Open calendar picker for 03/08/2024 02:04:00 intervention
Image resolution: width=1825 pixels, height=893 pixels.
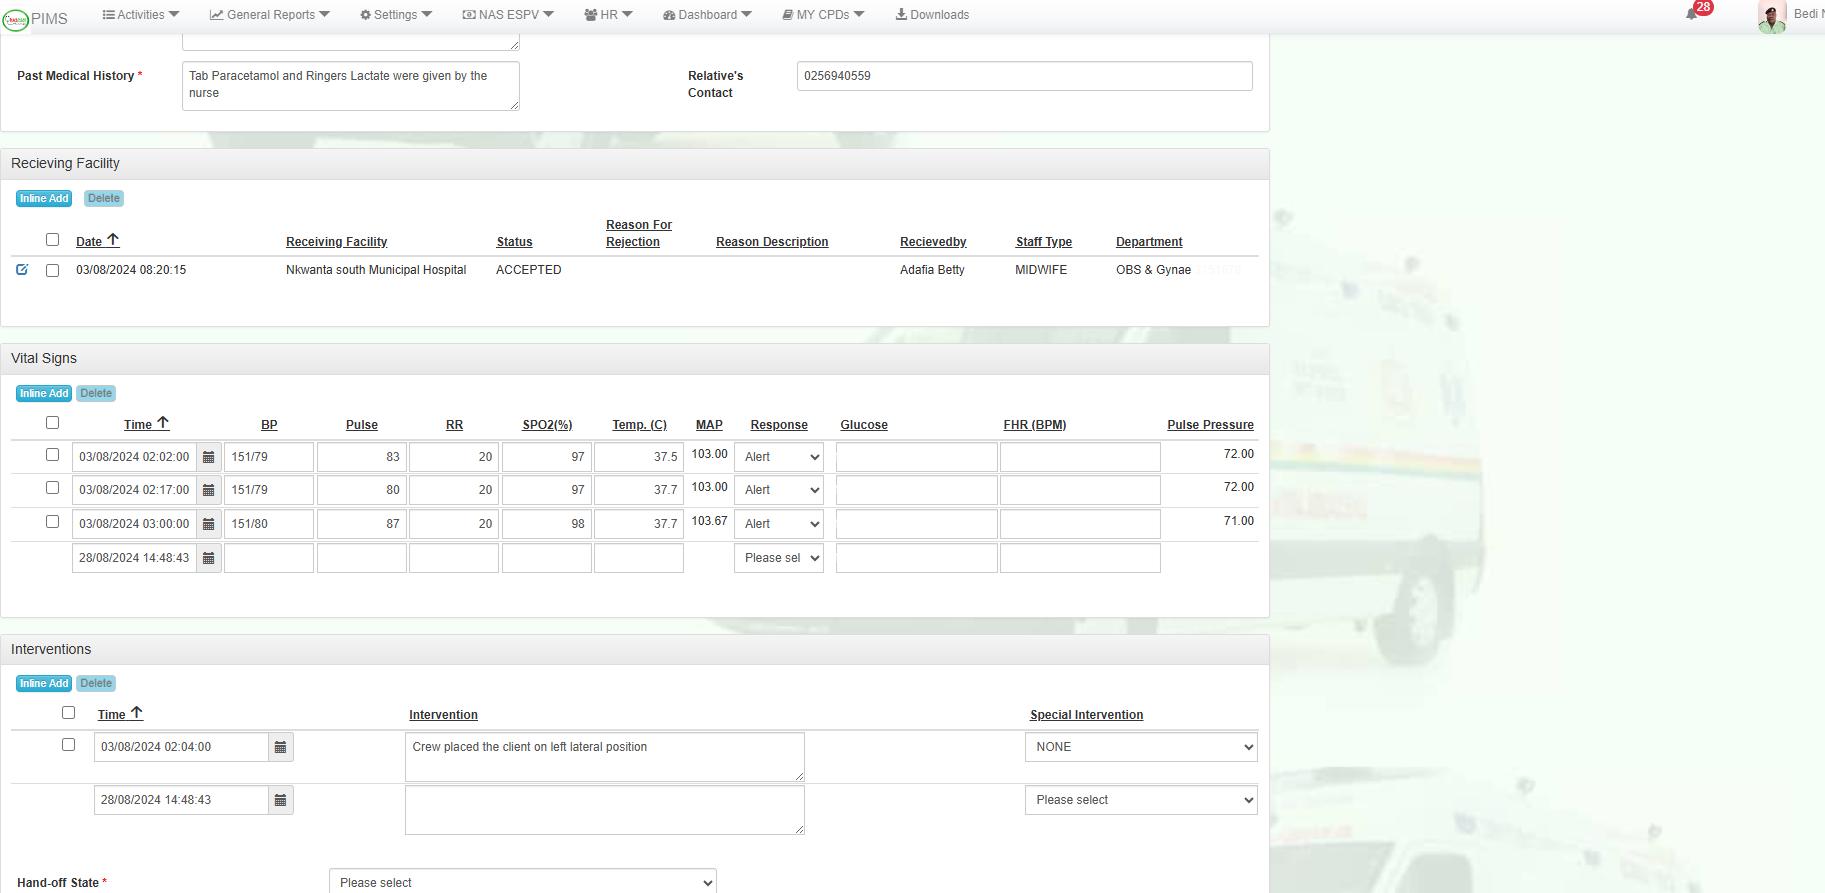coord(281,747)
